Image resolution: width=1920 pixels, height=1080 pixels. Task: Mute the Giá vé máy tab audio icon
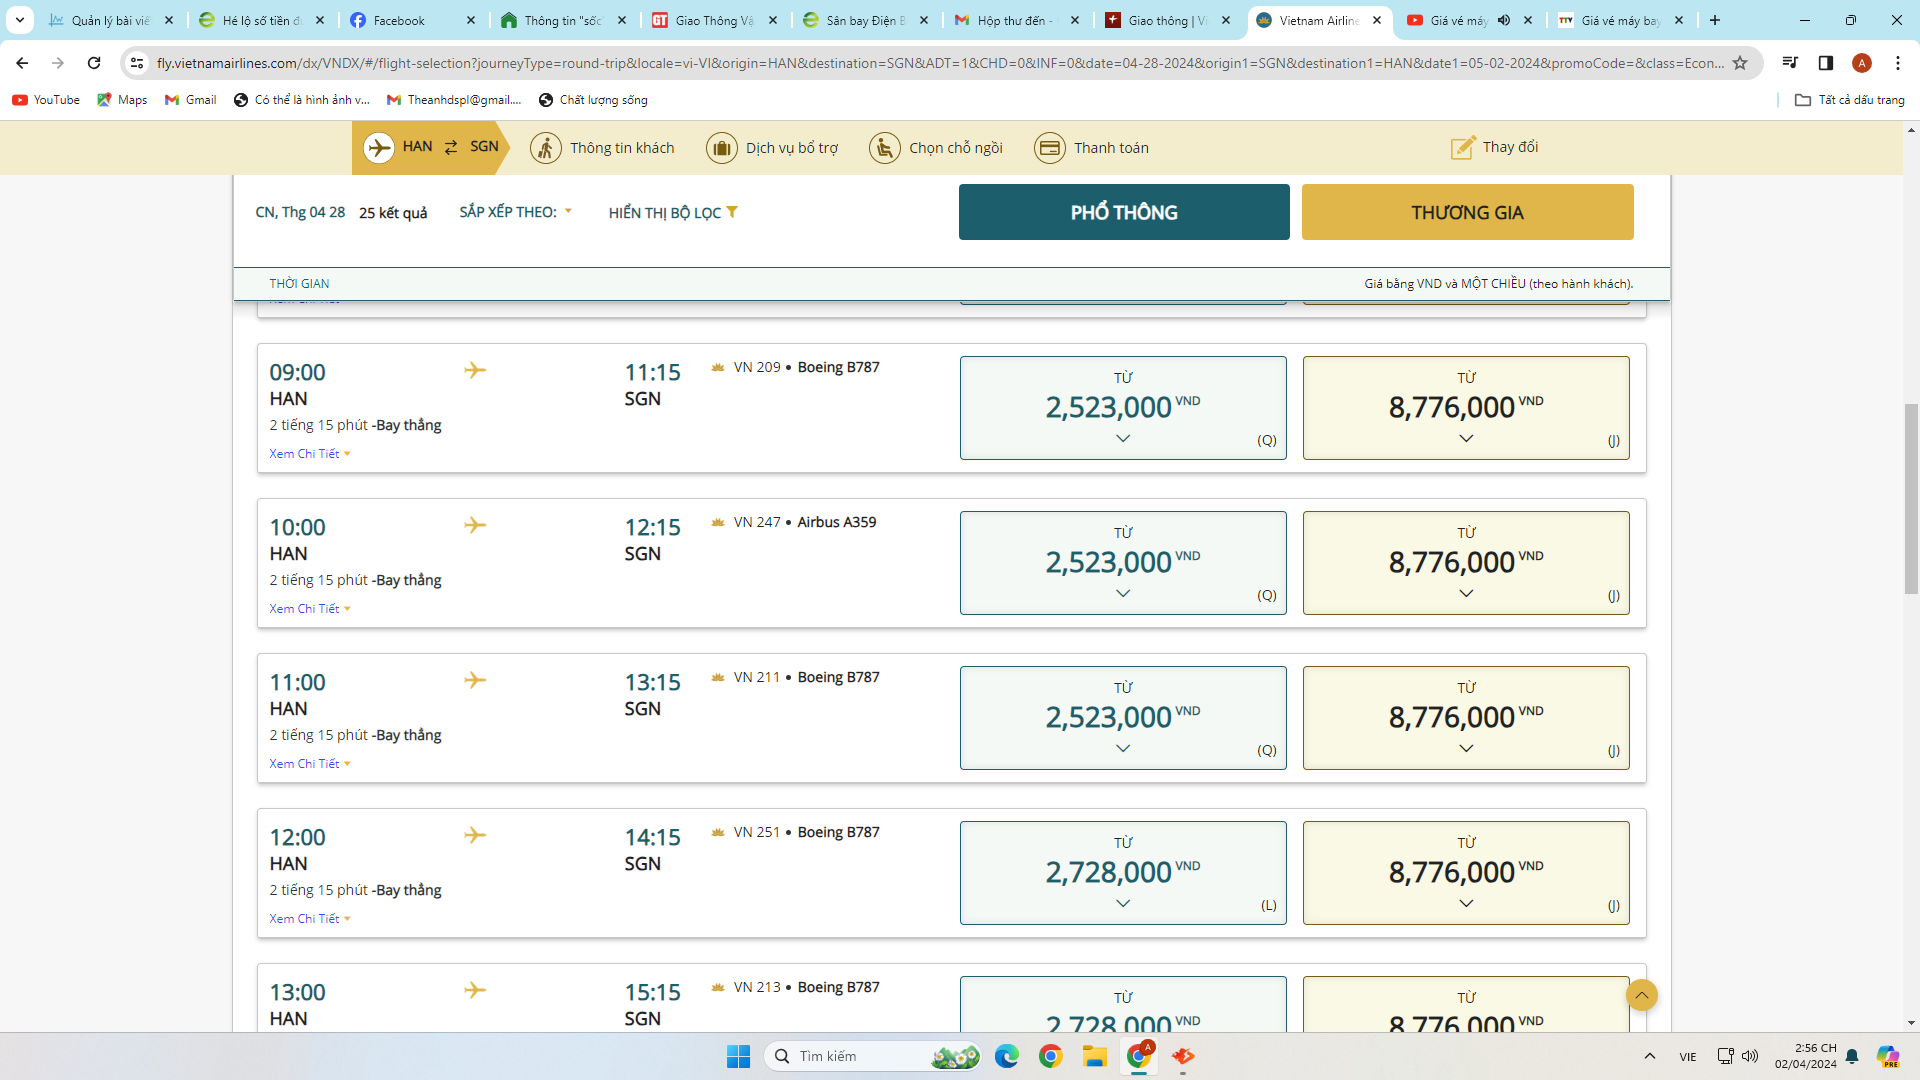(x=1504, y=20)
